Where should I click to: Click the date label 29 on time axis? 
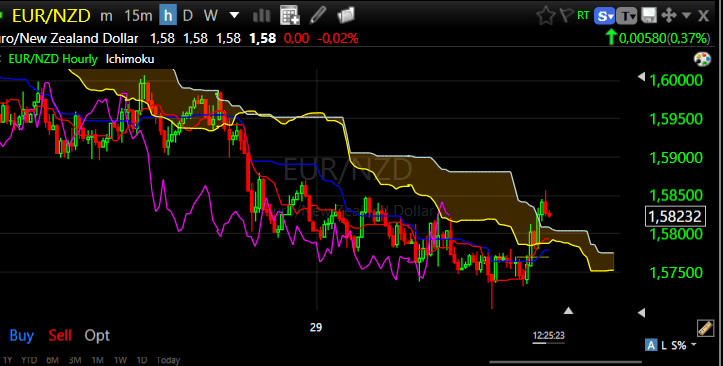coord(315,328)
